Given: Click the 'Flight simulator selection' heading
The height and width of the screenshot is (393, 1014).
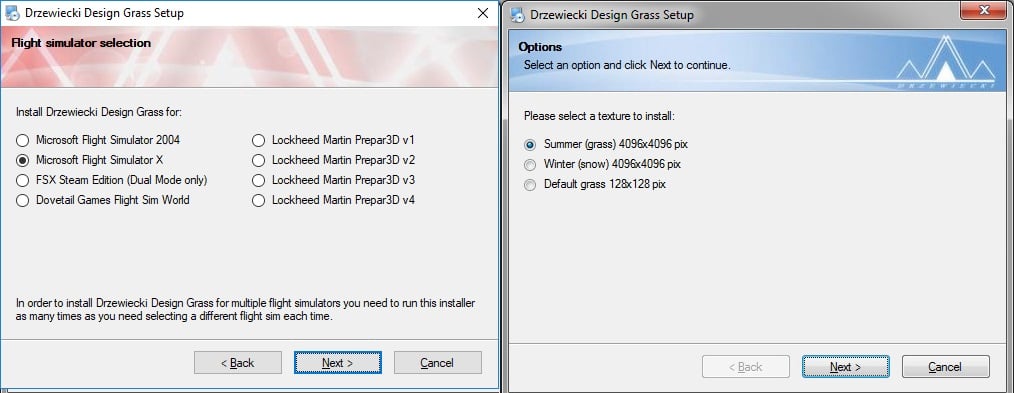Looking at the screenshot, I should [x=81, y=43].
